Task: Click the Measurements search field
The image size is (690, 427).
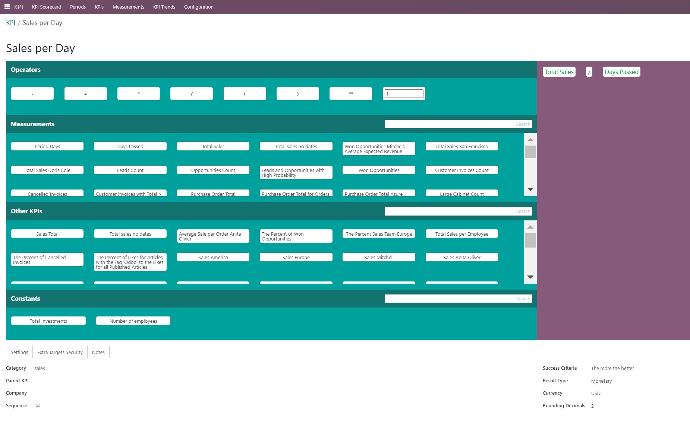Action: pyautogui.click(x=458, y=124)
